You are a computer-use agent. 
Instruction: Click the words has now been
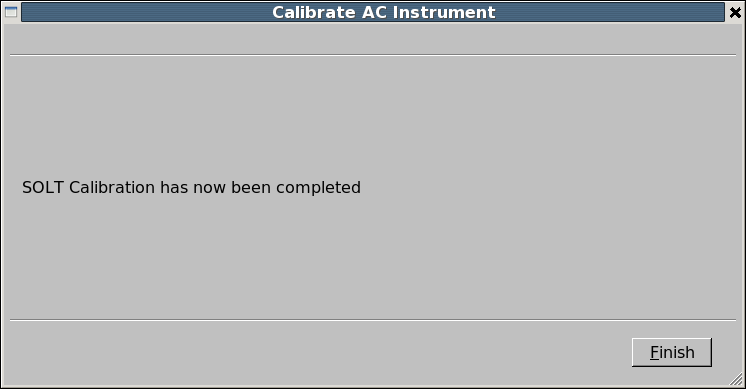[x=216, y=187]
